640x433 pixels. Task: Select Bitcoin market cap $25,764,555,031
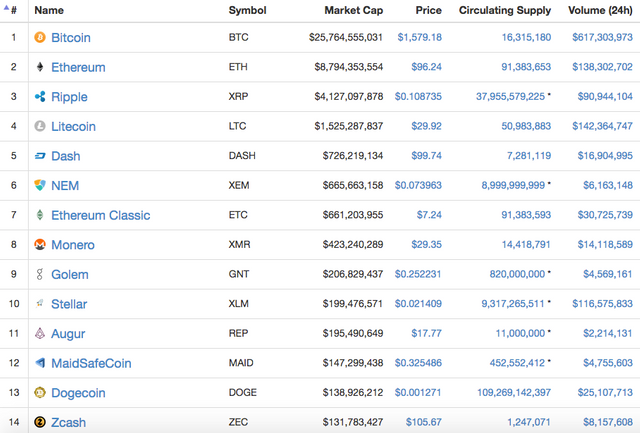346,37
